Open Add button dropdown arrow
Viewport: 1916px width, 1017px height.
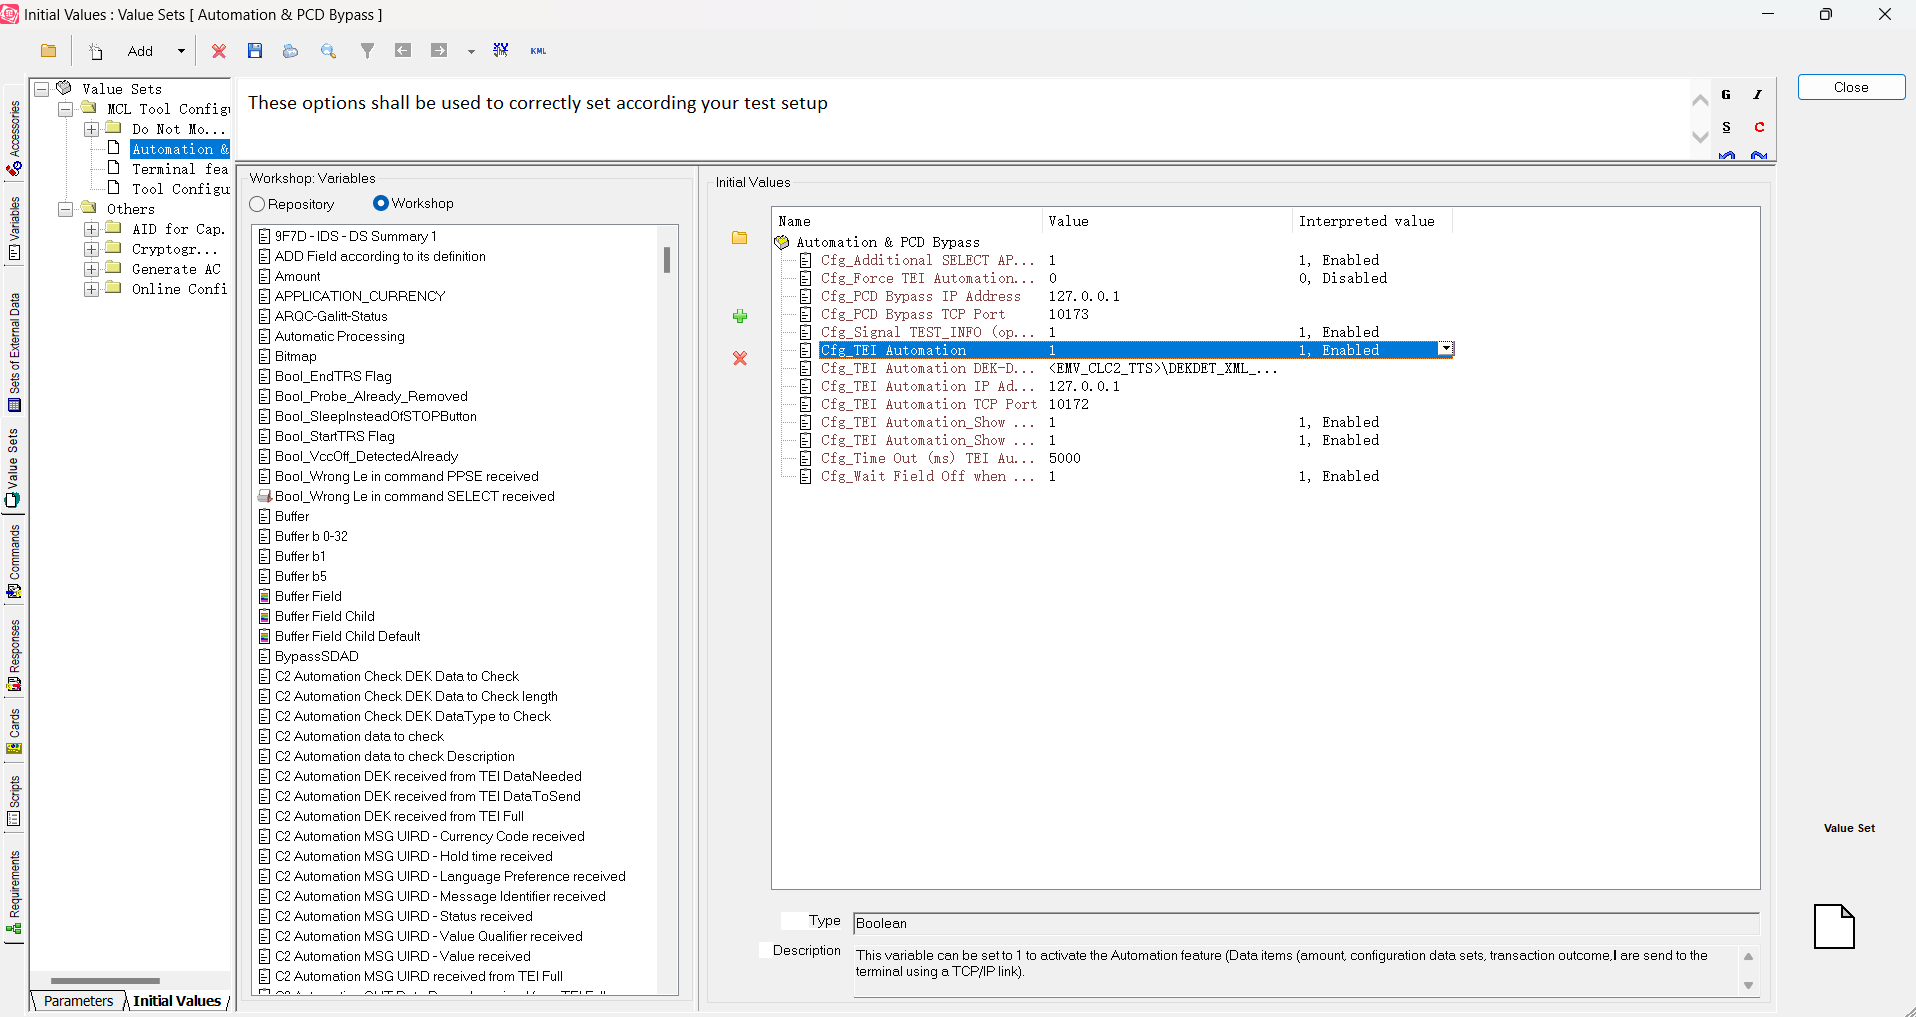point(181,51)
